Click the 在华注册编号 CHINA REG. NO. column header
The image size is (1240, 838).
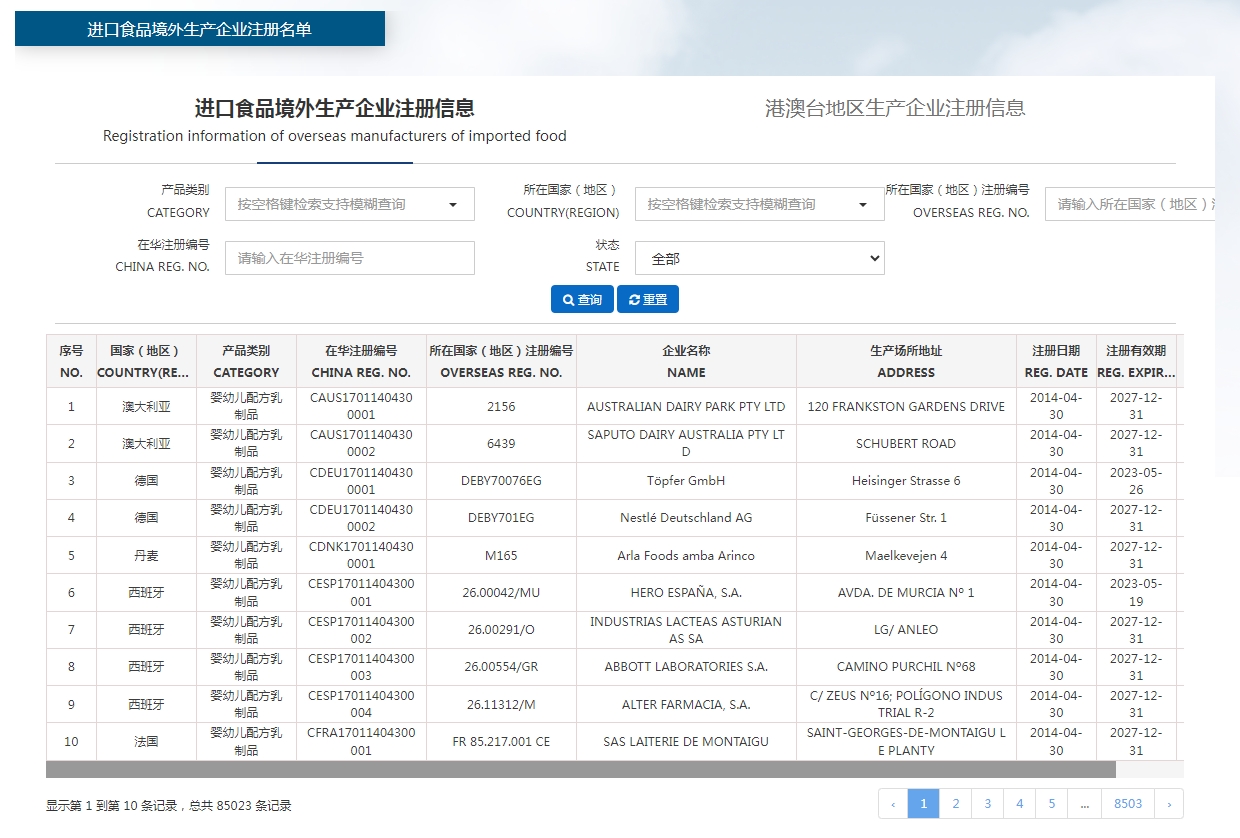(x=361, y=362)
